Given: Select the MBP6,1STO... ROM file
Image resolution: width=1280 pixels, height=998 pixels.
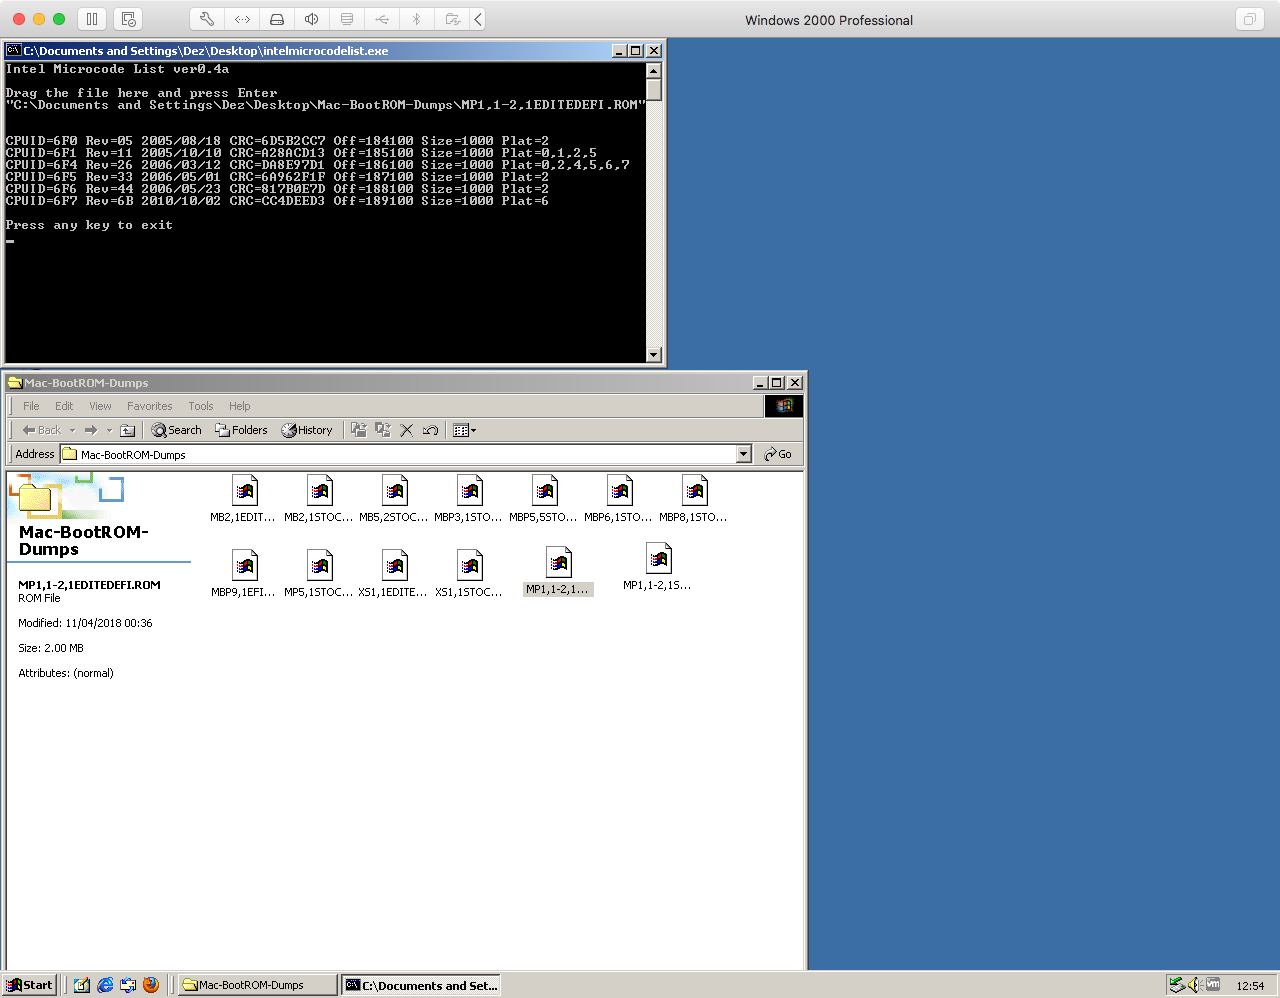Looking at the screenshot, I should (x=619, y=500).
